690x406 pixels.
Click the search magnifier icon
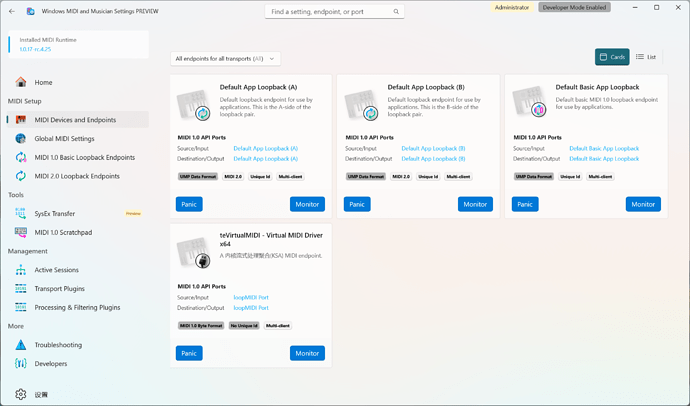pyautogui.click(x=396, y=12)
